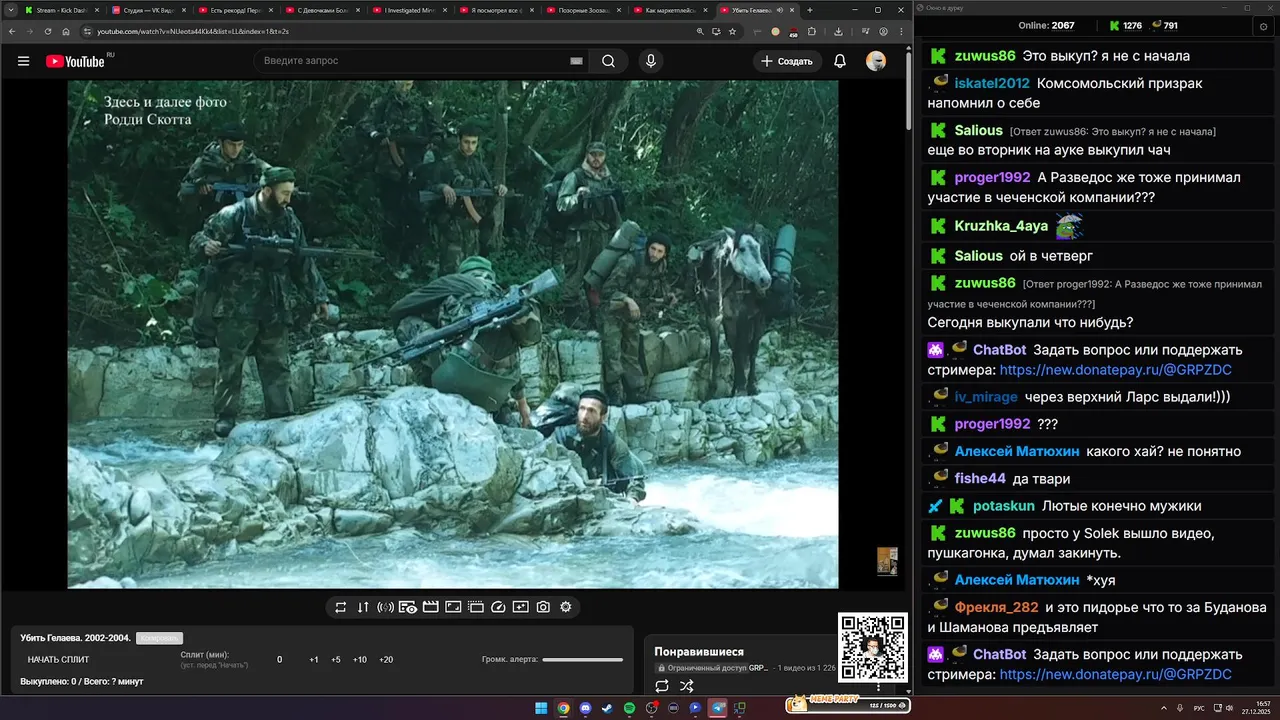Click the small card thumbnail in the video corner
The image size is (1280, 720).
click(x=887, y=561)
